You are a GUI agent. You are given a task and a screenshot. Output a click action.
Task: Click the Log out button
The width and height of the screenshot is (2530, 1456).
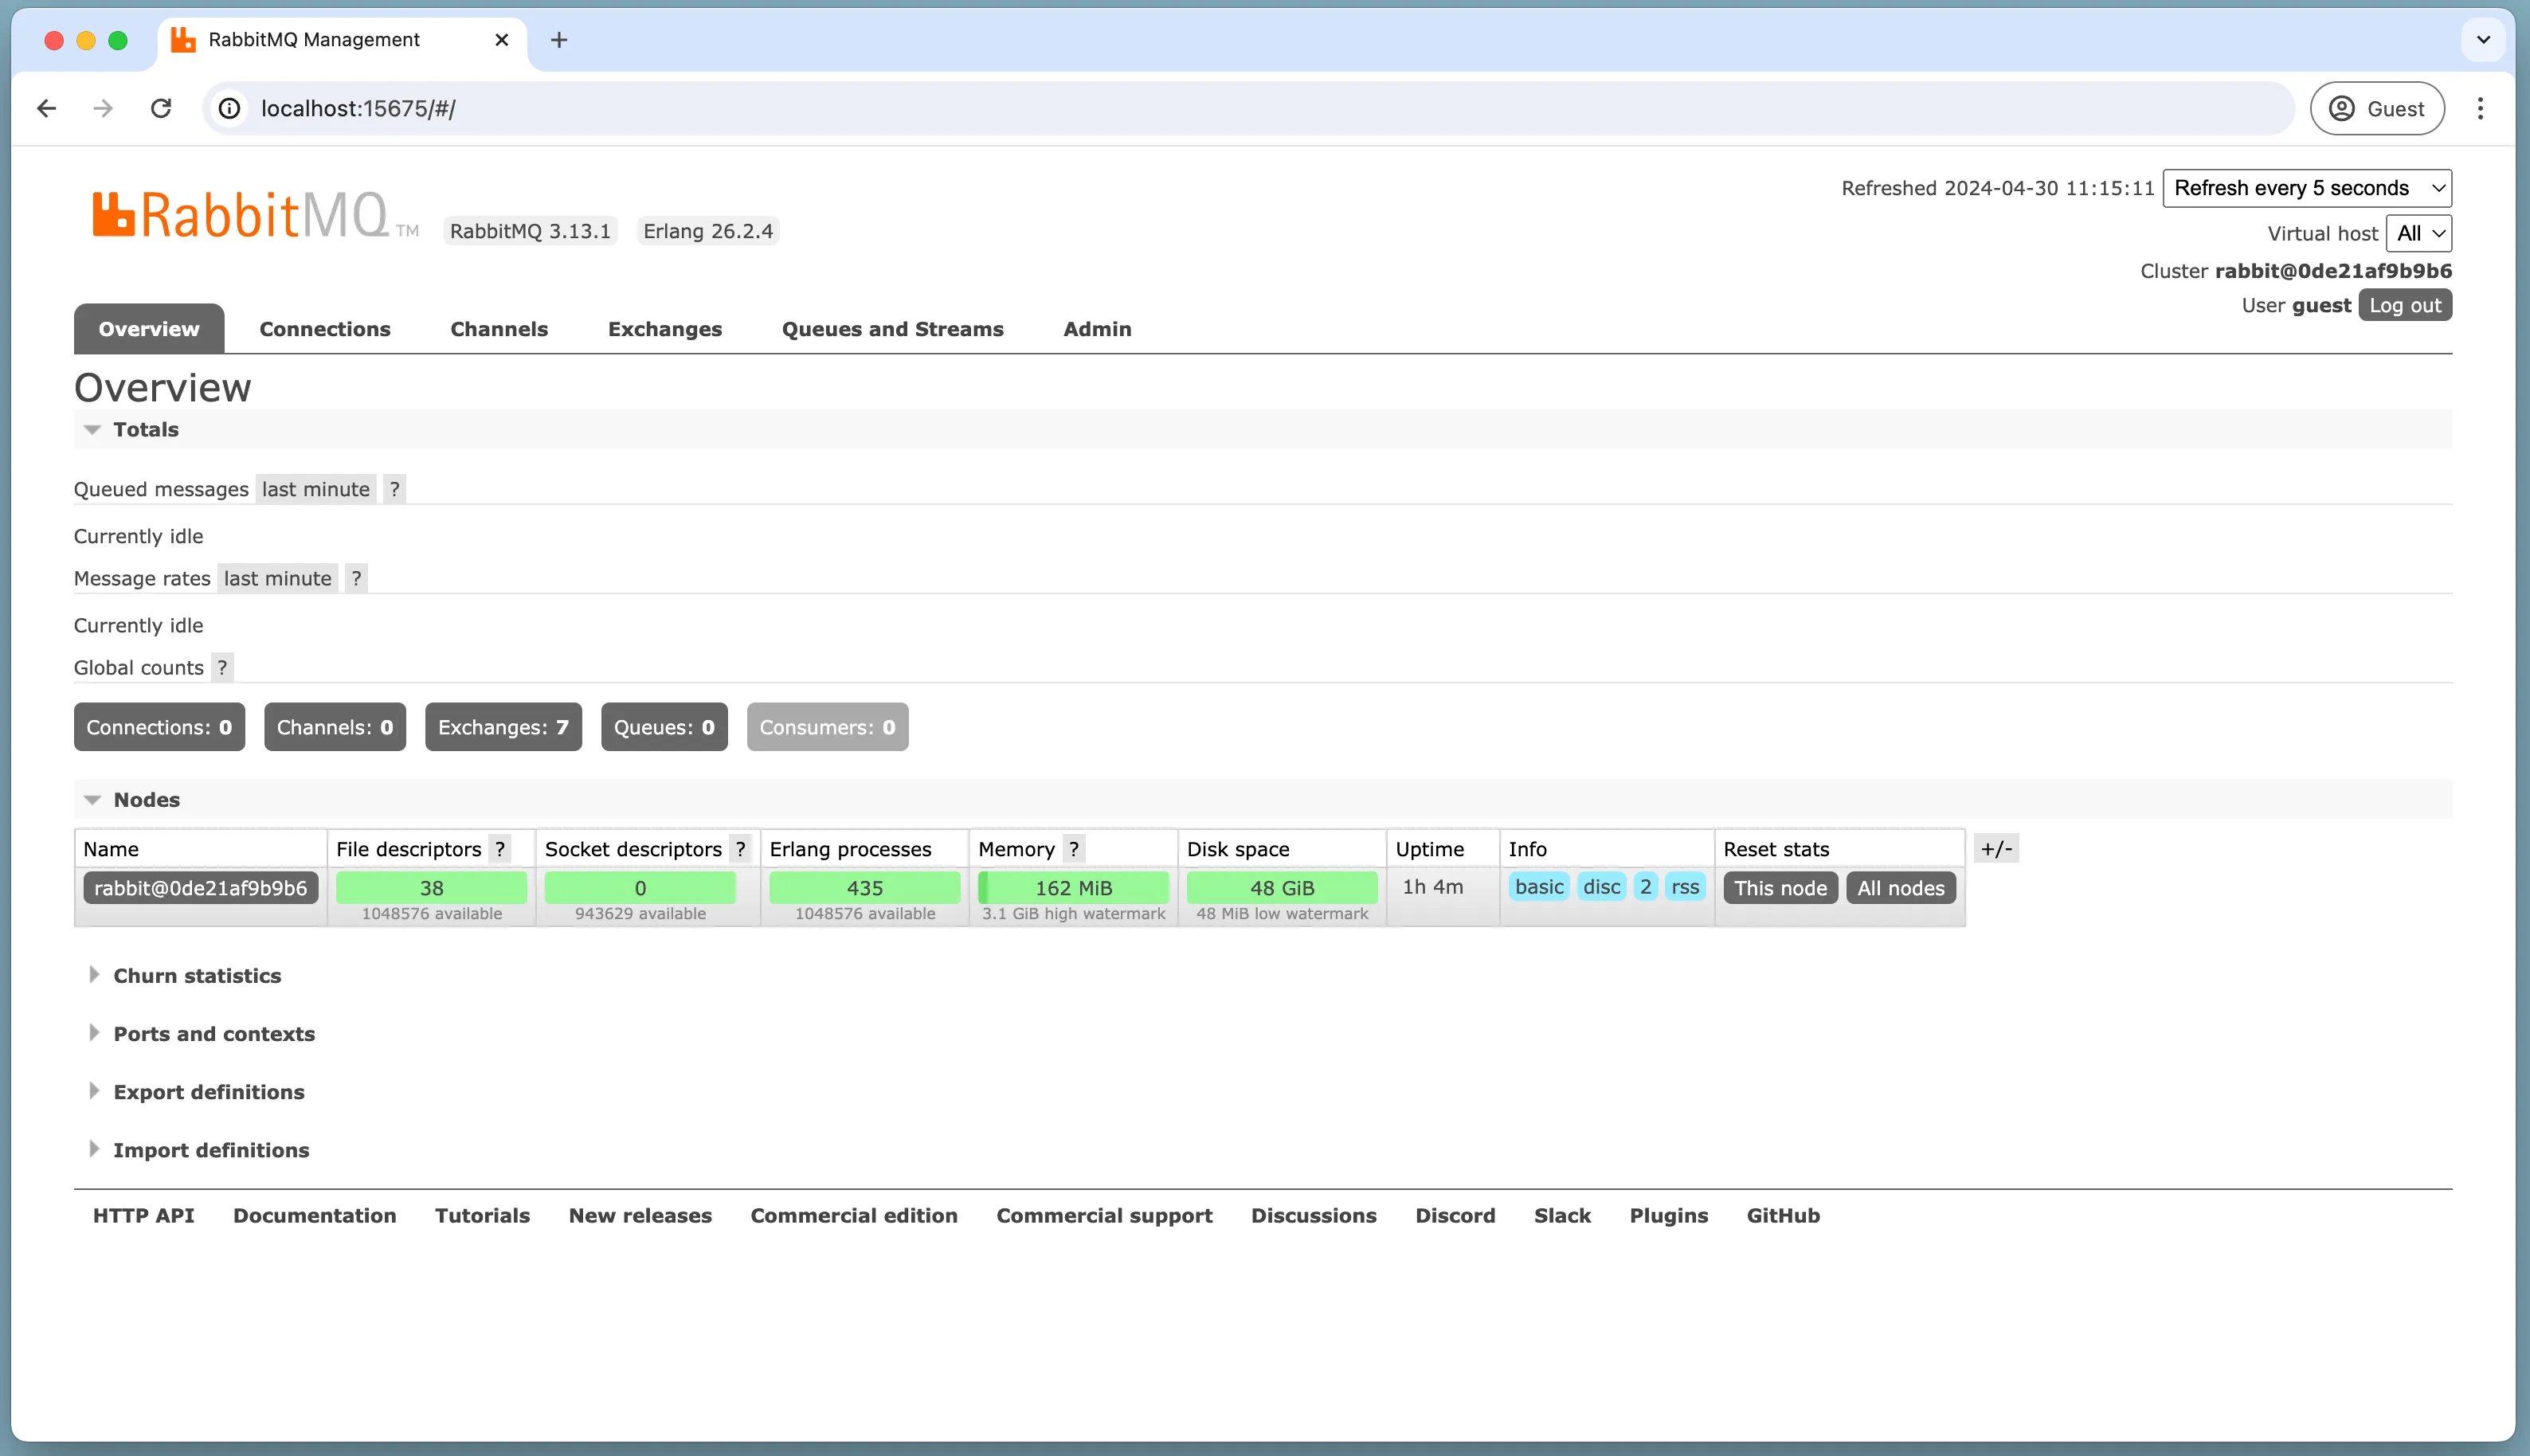[2405, 305]
